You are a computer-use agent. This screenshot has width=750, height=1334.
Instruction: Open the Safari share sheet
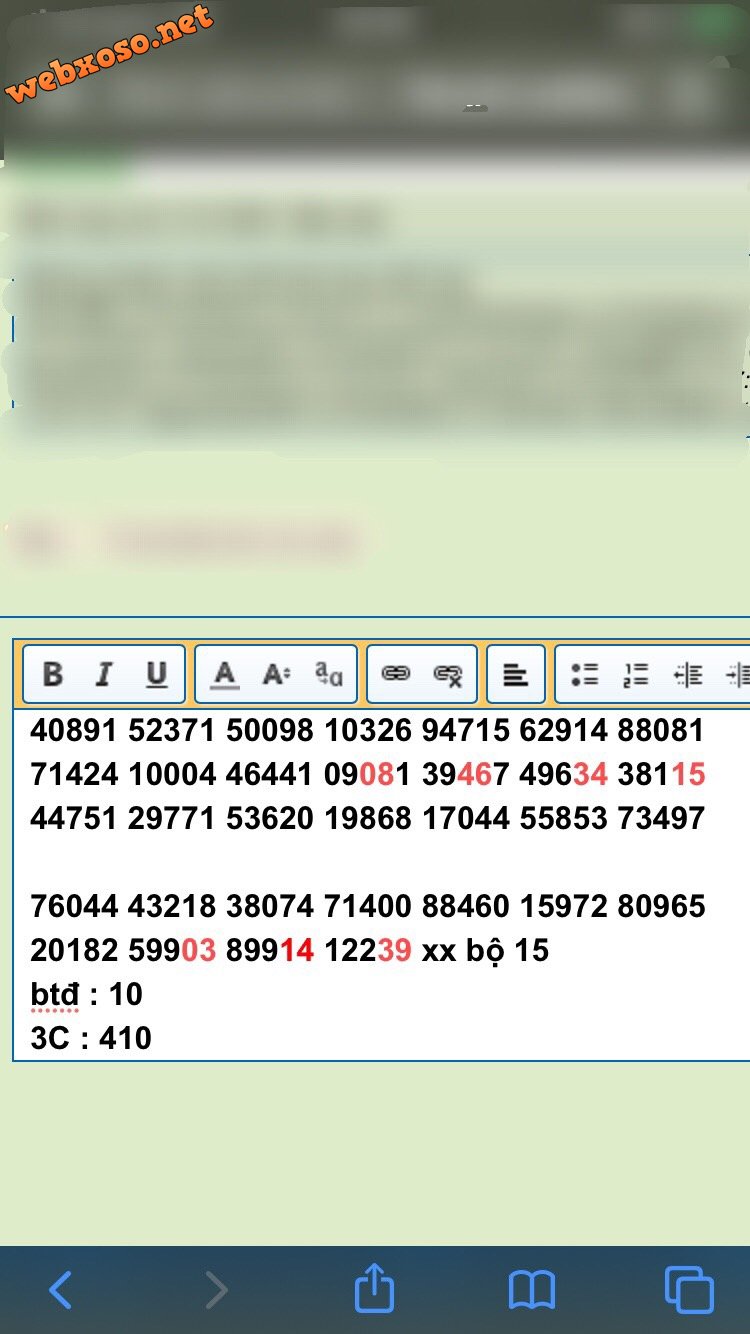coord(374,1287)
